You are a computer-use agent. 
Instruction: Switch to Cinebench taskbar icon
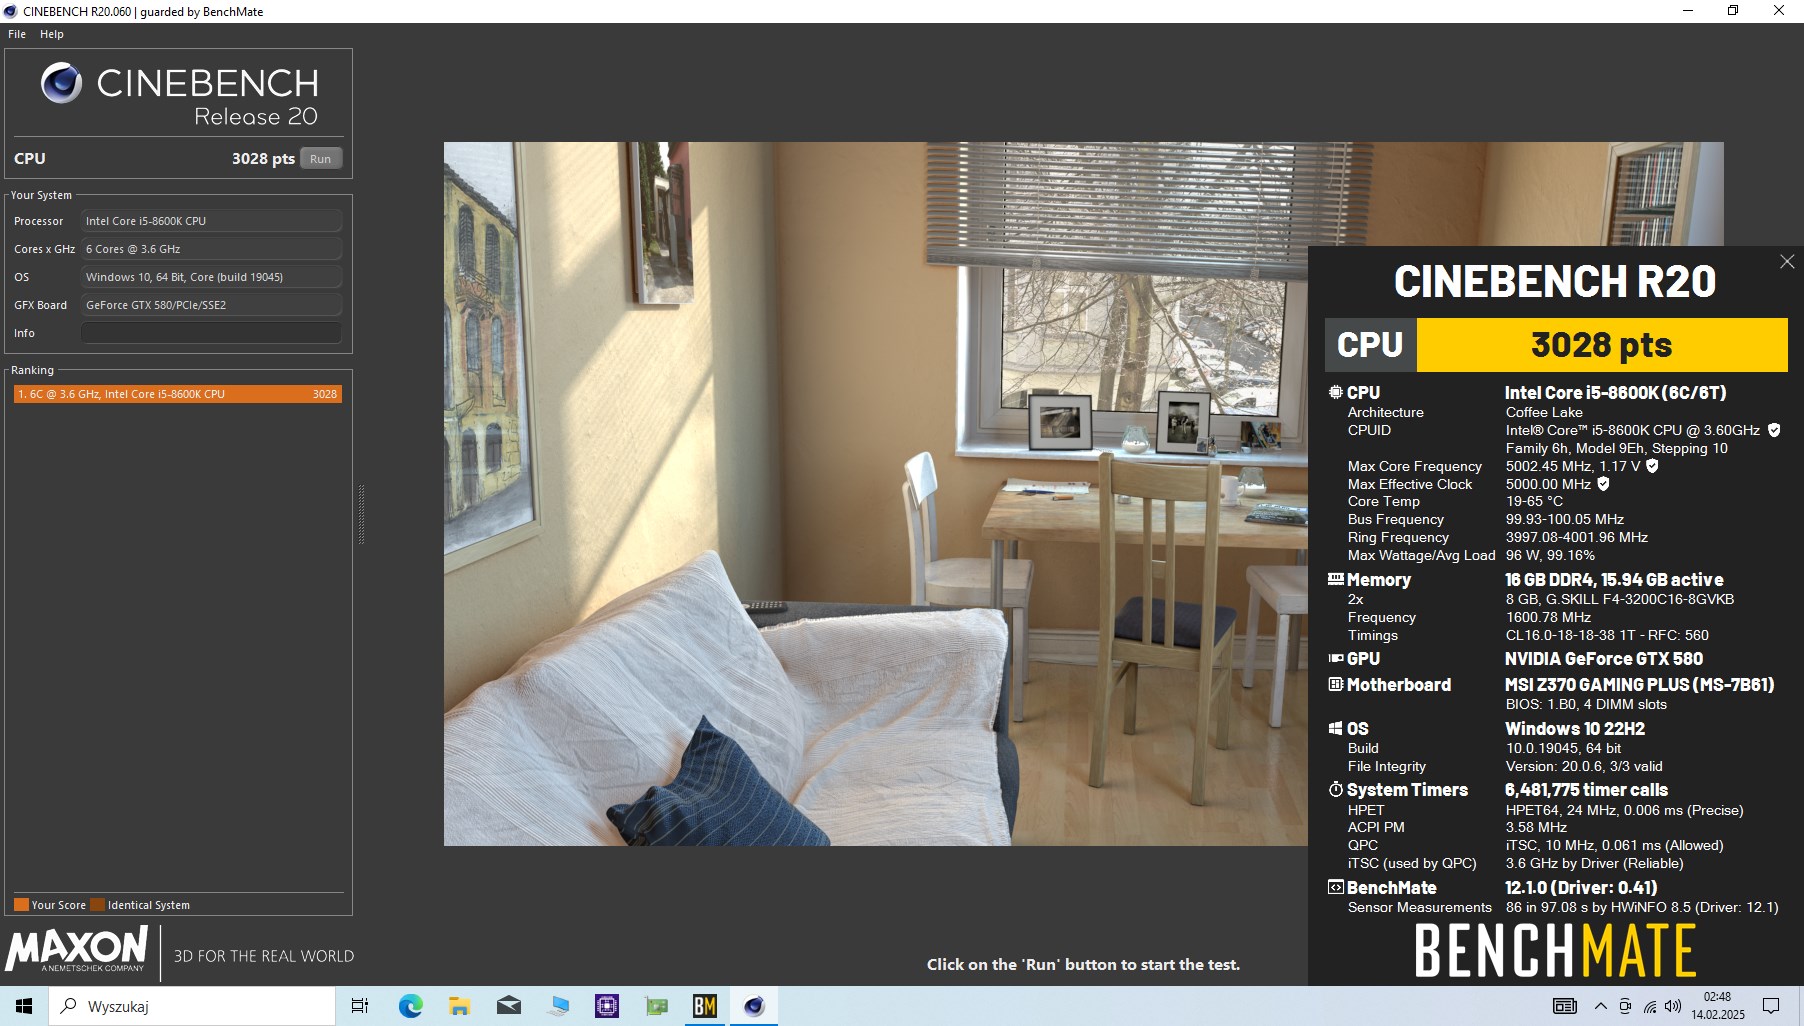tap(754, 1006)
